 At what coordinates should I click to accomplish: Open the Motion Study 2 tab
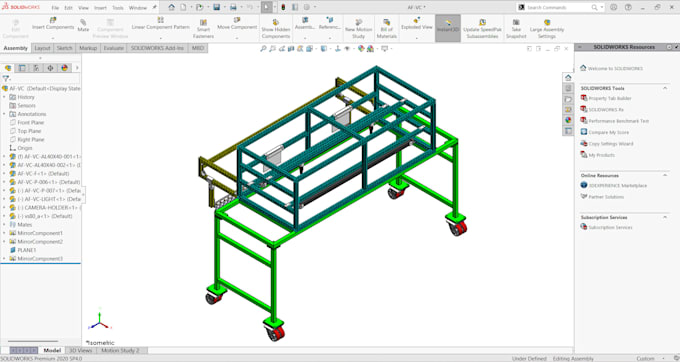point(120,350)
